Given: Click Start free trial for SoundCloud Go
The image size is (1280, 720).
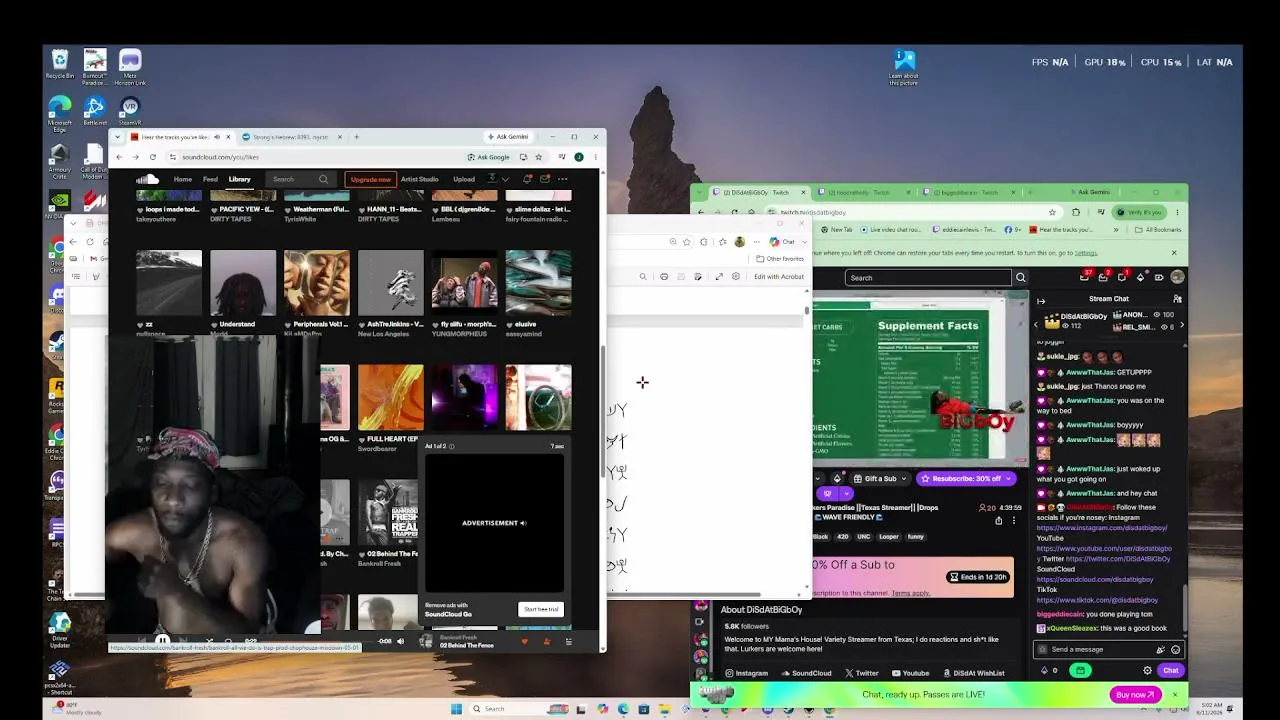Looking at the screenshot, I should pos(541,609).
